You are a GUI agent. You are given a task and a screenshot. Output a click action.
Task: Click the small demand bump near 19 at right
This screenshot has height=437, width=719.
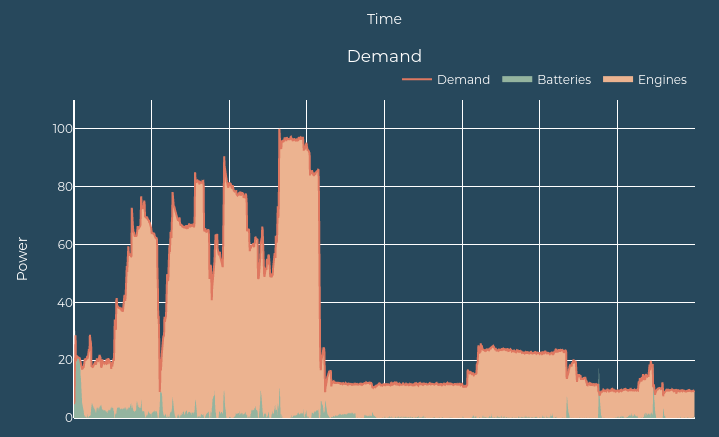click(651, 364)
